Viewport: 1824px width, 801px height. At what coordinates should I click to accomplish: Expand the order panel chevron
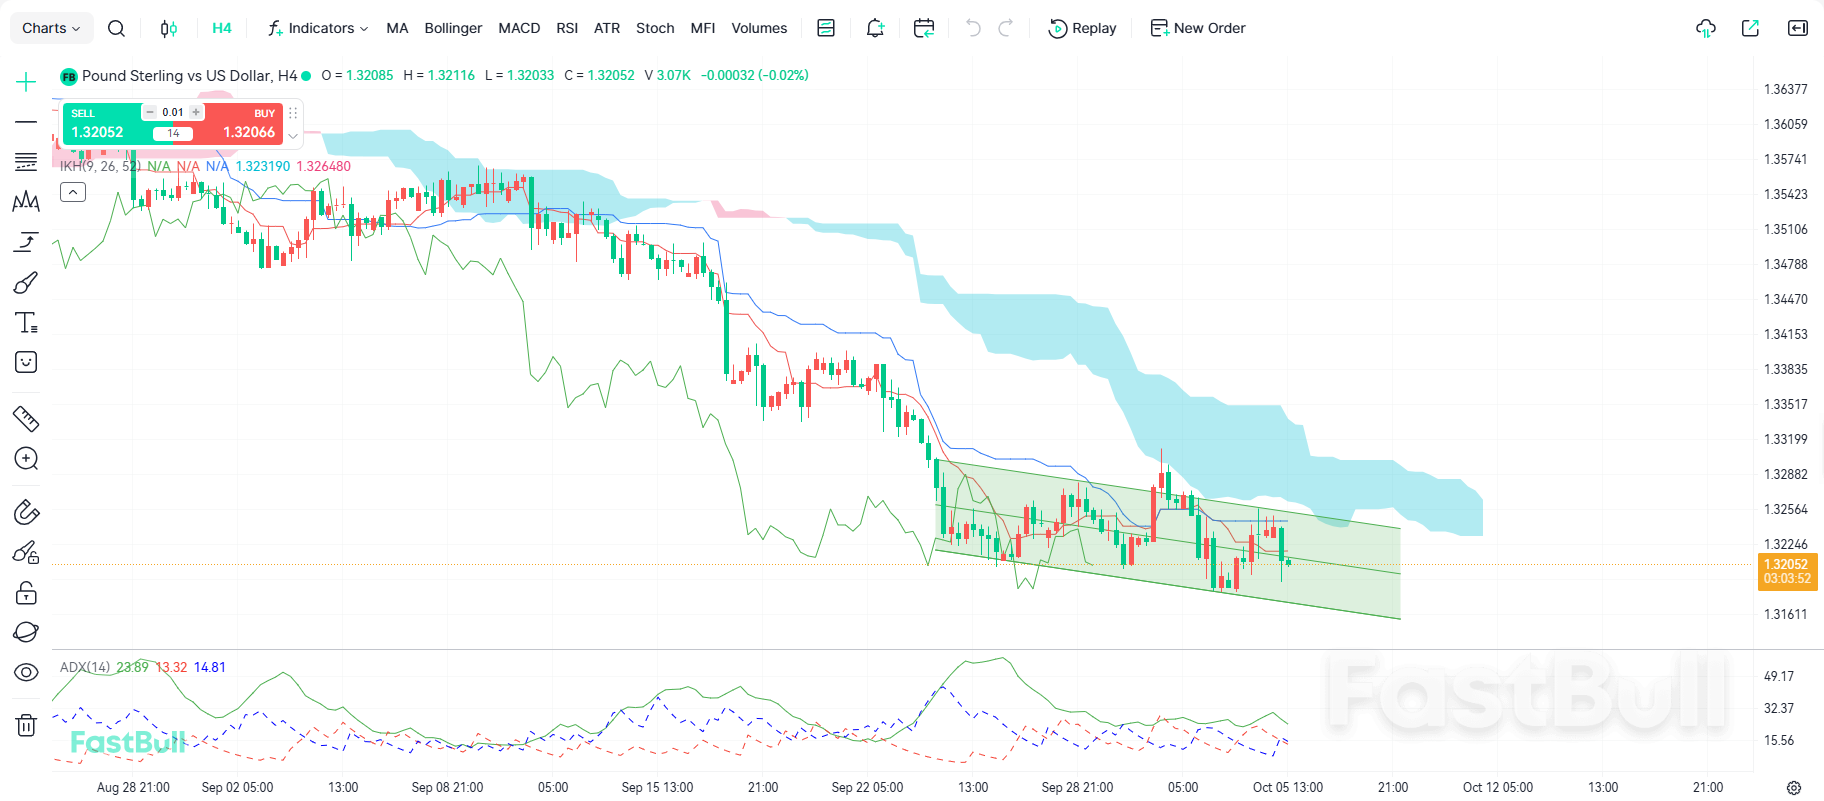pyautogui.click(x=293, y=136)
